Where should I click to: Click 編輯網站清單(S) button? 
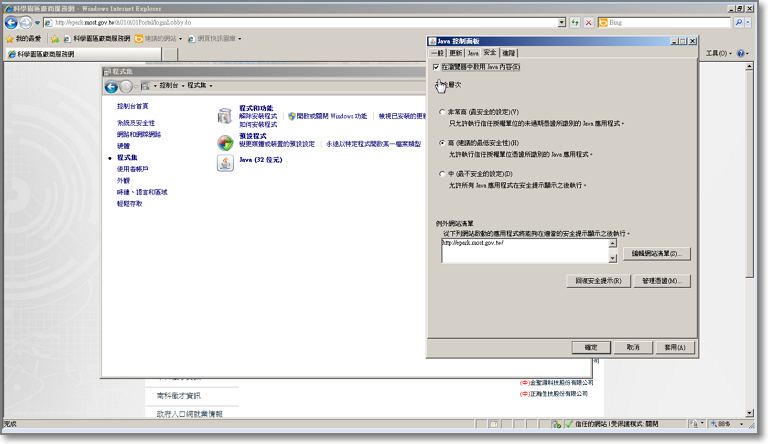(657, 254)
